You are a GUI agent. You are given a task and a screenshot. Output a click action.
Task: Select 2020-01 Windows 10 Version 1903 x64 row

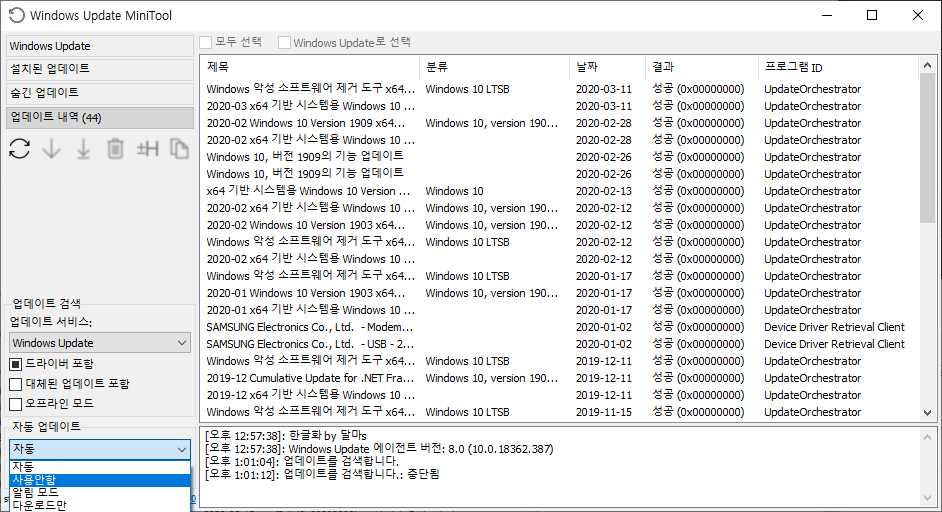pyautogui.click(x=559, y=293)
